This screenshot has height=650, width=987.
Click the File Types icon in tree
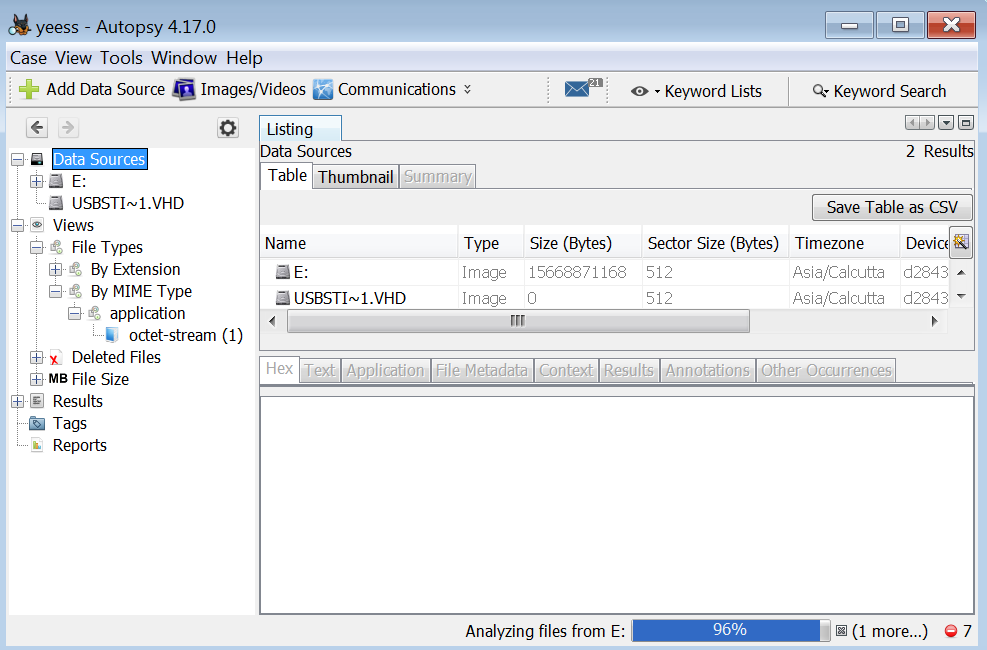point(57,247)
